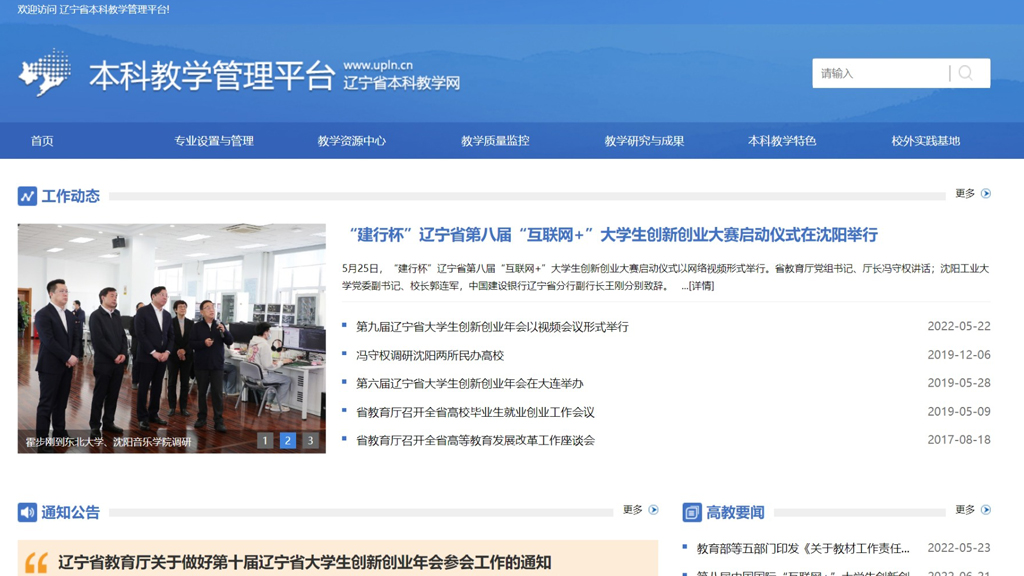Open the 专业设置与管理 menu
The height and width of the screenshot is (576, 1024).
[x=214, y=141]
